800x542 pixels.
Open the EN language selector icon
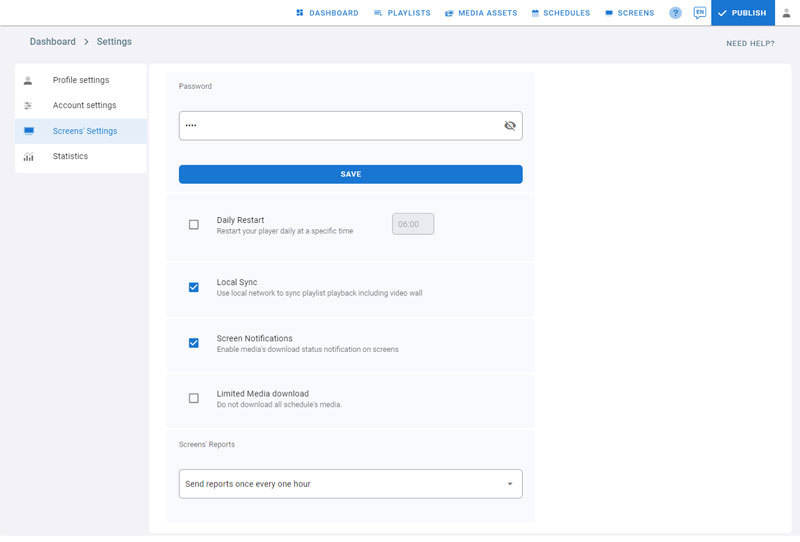click(700, 13)
